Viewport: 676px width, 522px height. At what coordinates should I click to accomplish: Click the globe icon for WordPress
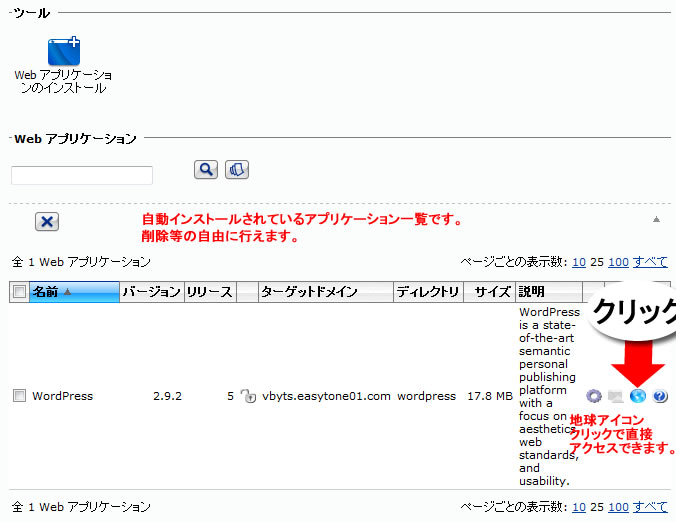[x=638, y=397]
